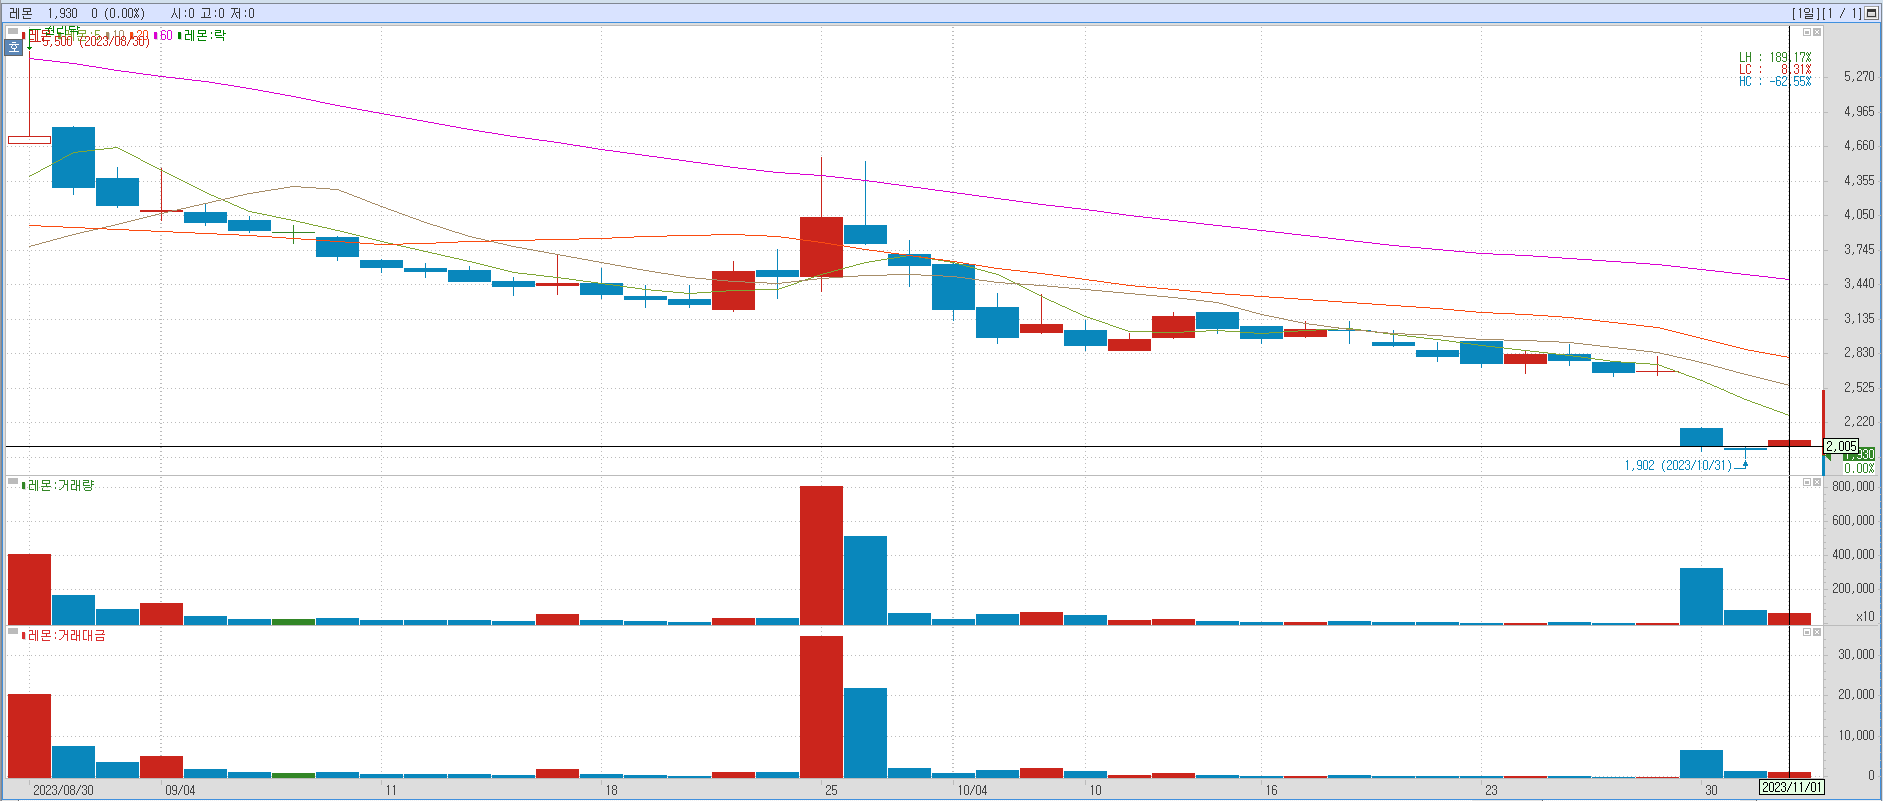Click the 레몬:거래량 indicator label

[60, 485]
